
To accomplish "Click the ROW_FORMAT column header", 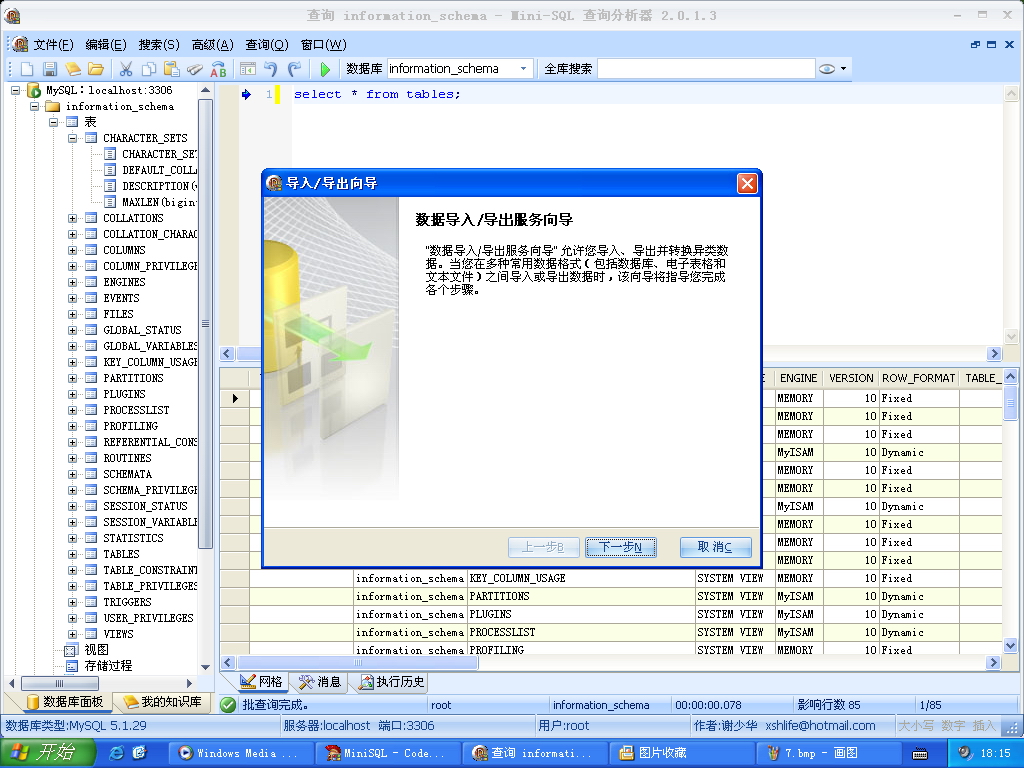I will point(919,378).
